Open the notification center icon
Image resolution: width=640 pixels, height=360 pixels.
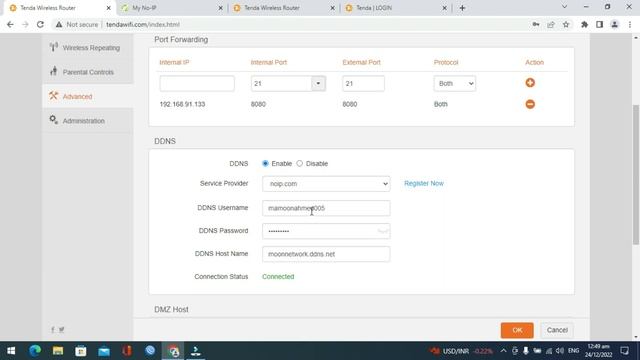624,351
